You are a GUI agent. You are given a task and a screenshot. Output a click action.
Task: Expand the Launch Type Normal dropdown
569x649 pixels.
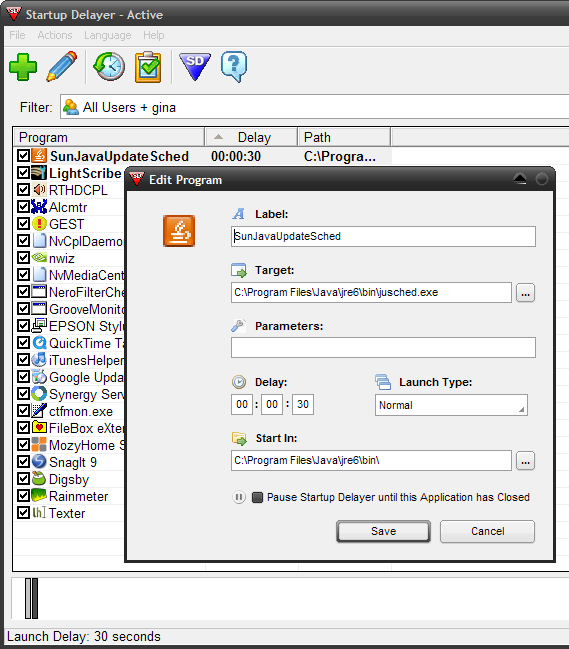click(451, 405)
